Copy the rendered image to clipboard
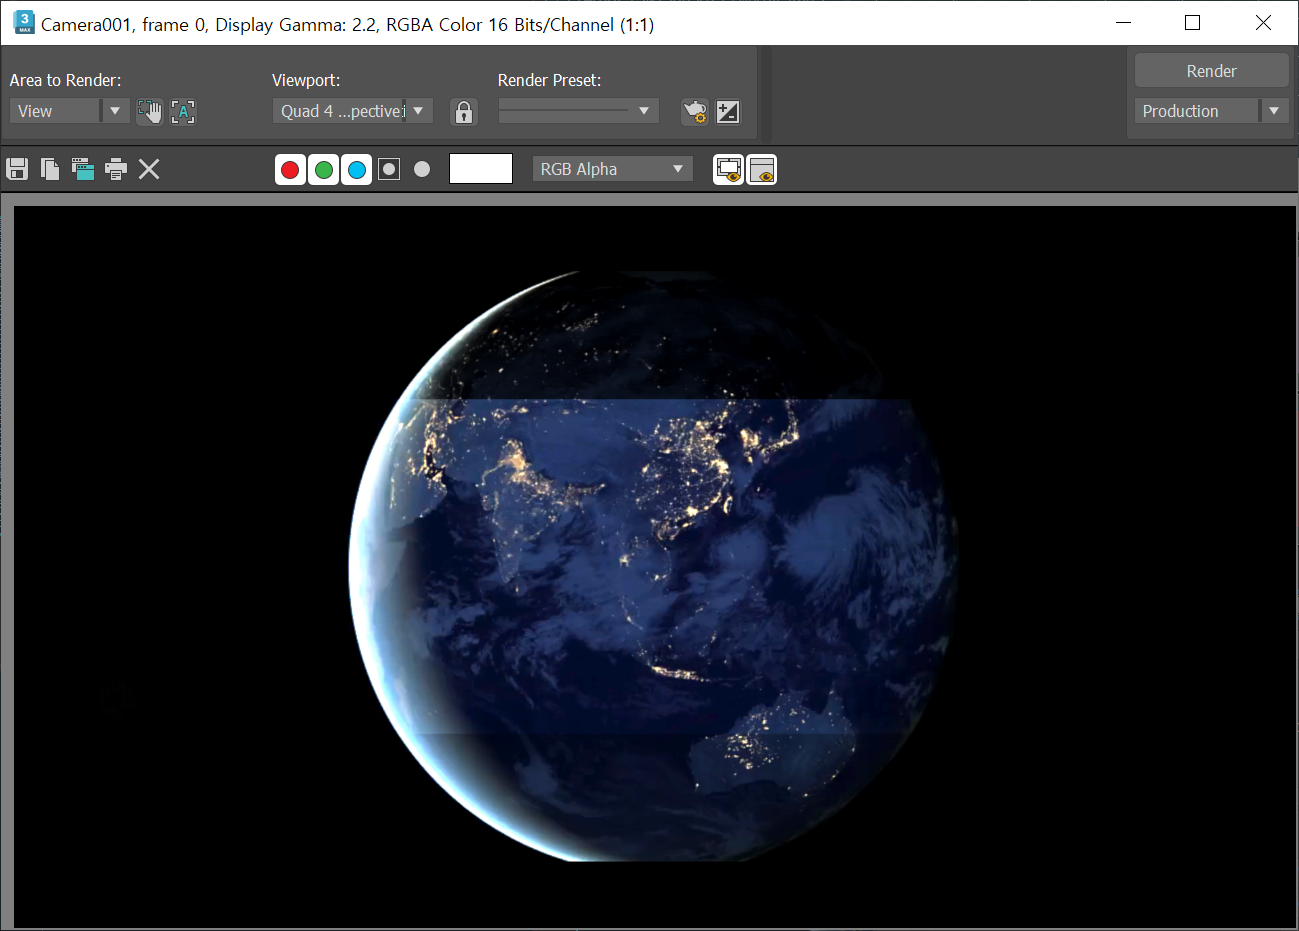 pos(50,169)
